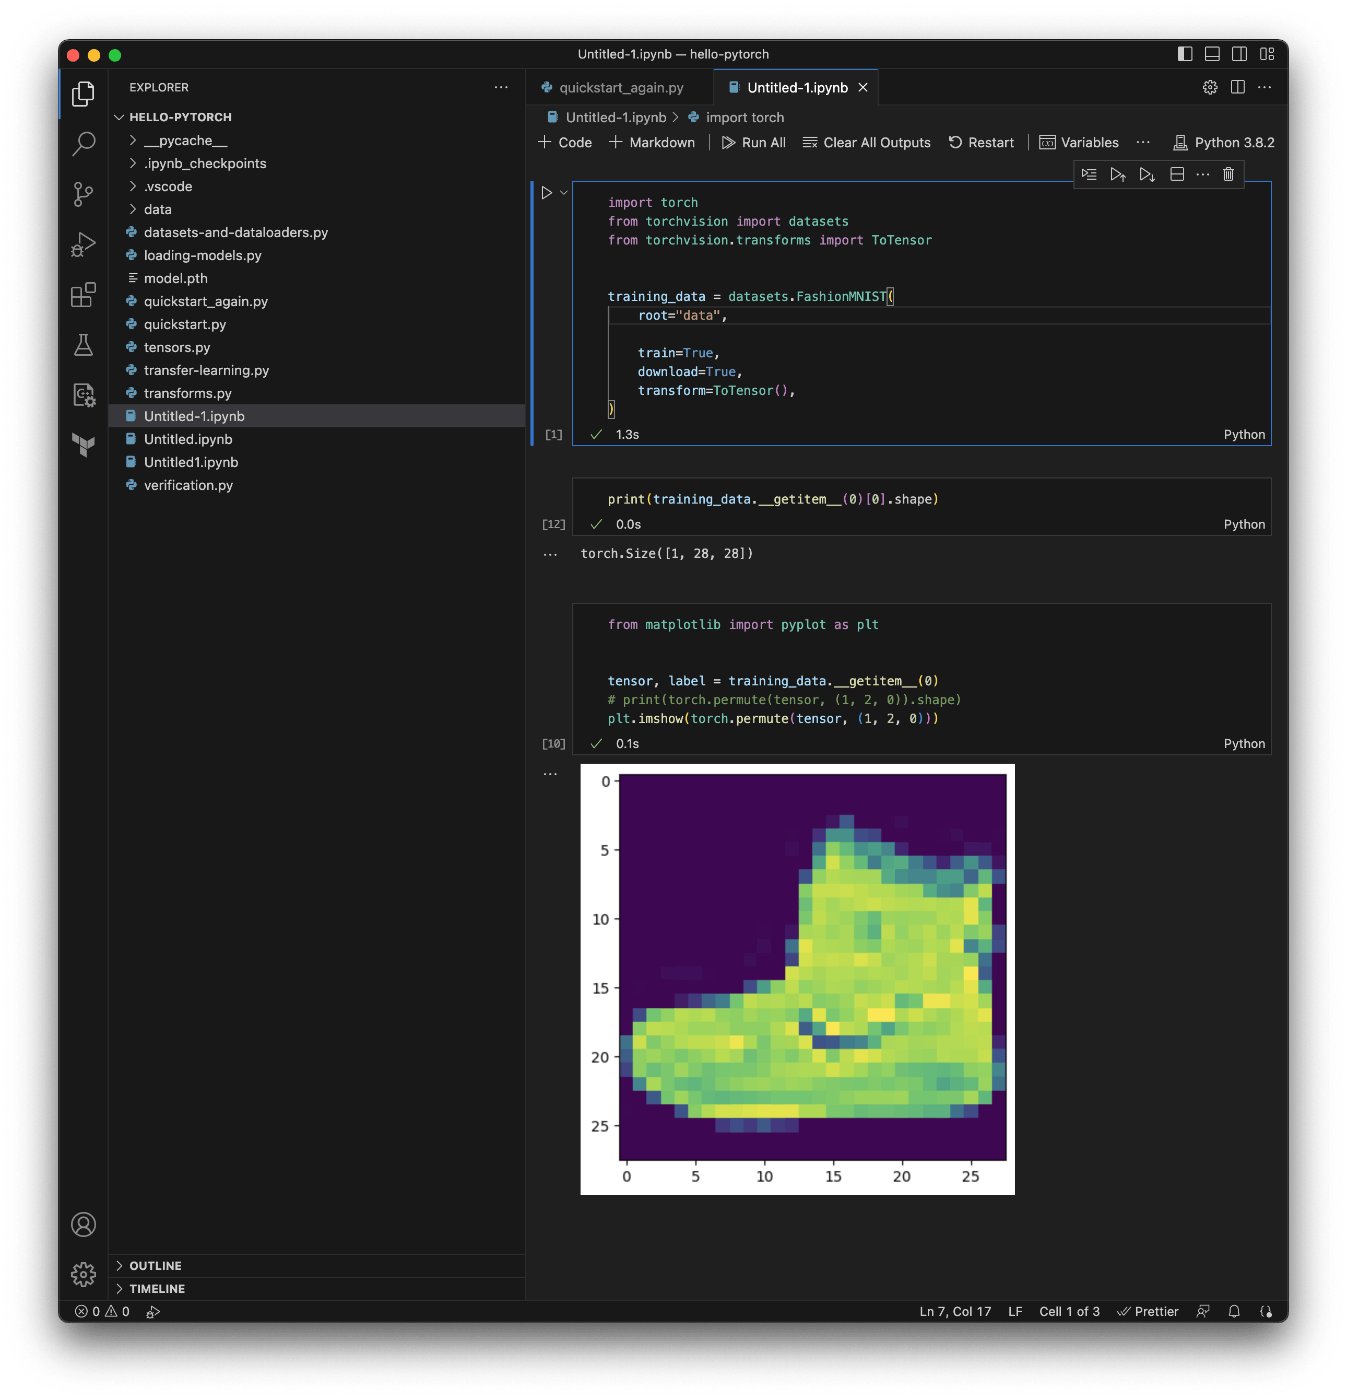Viewport: 1347px width, 1400px height.
Task: Open notebook toolbar overflow ellipsis after Variables
Action: (1143, 143)
